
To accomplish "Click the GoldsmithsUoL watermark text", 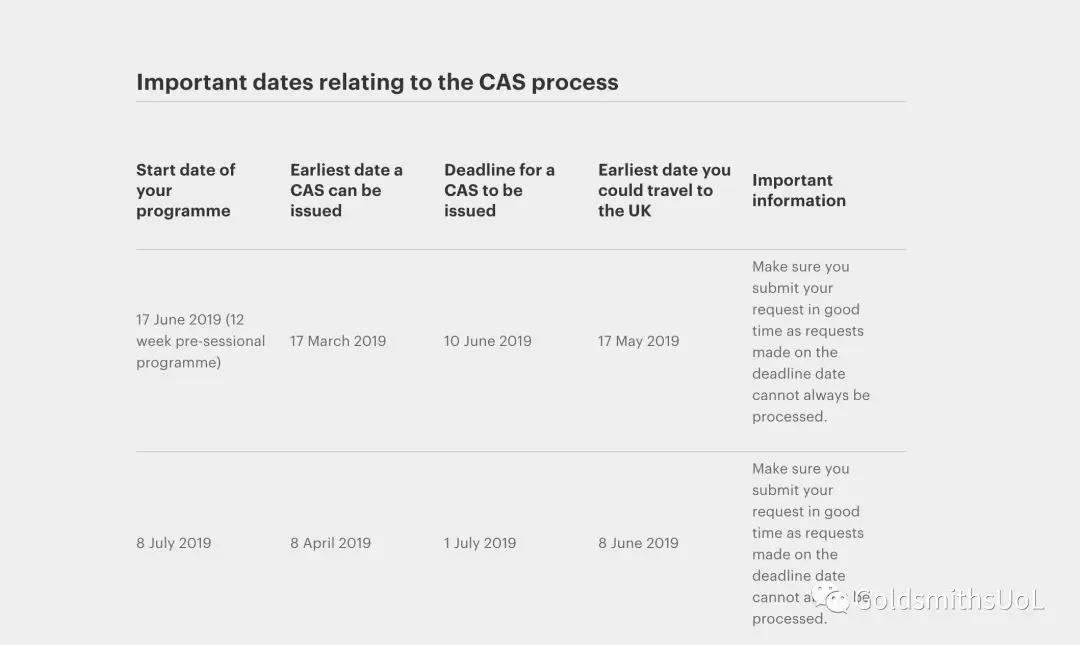I will click(x=951, y=600).
